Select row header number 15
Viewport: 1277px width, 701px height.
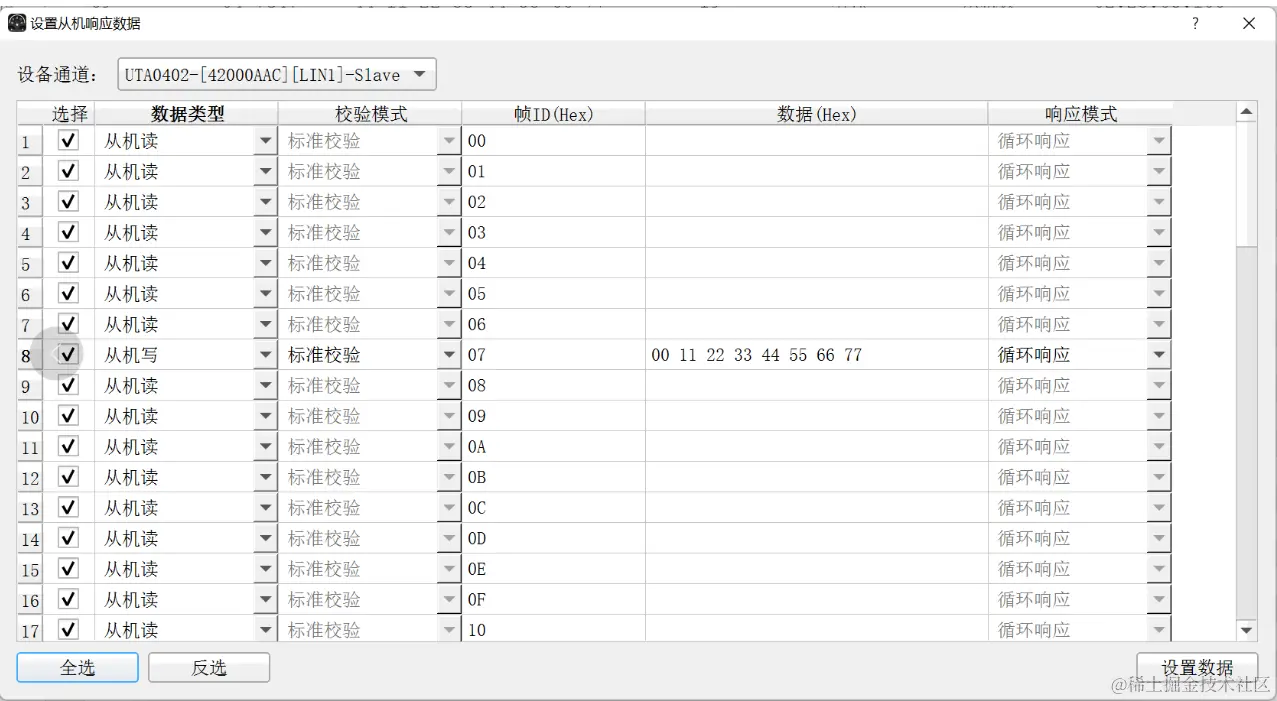coord(30,569)
